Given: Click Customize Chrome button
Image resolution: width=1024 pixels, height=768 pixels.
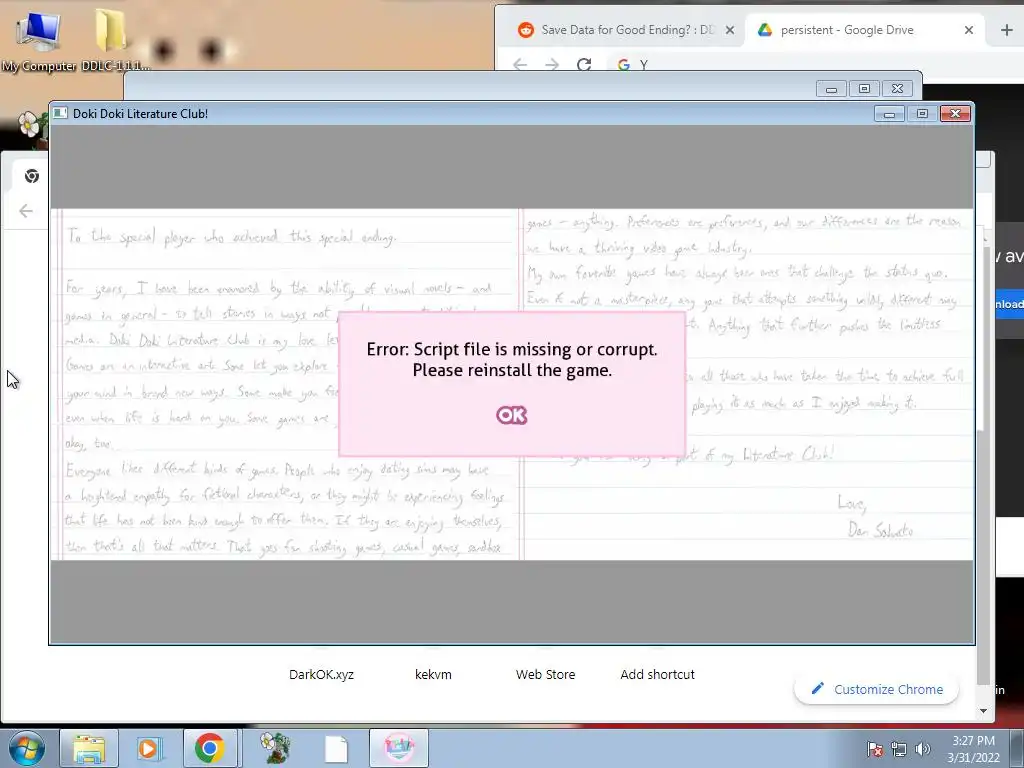Looking at the screenshot, I should 876,689.
